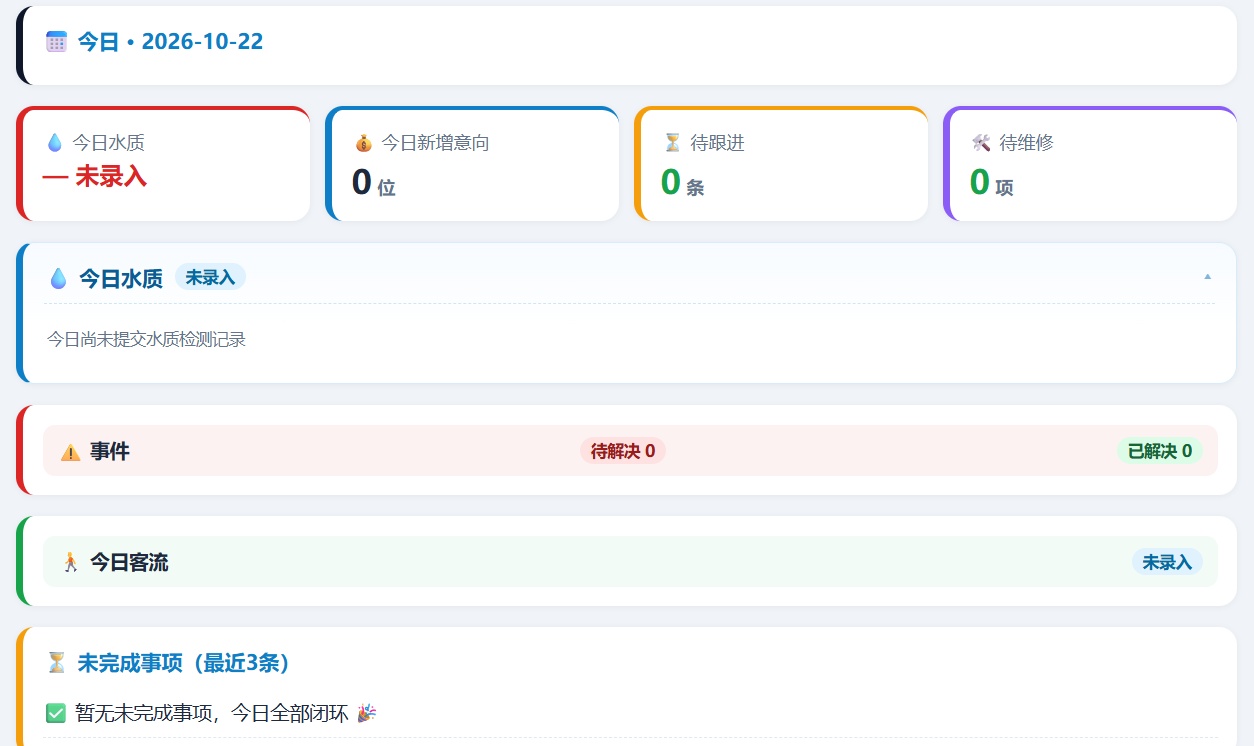The height and width of the screenshot is (746, 1254).
Task: Click the 待维修 card label
Action: coord(1027,143)
